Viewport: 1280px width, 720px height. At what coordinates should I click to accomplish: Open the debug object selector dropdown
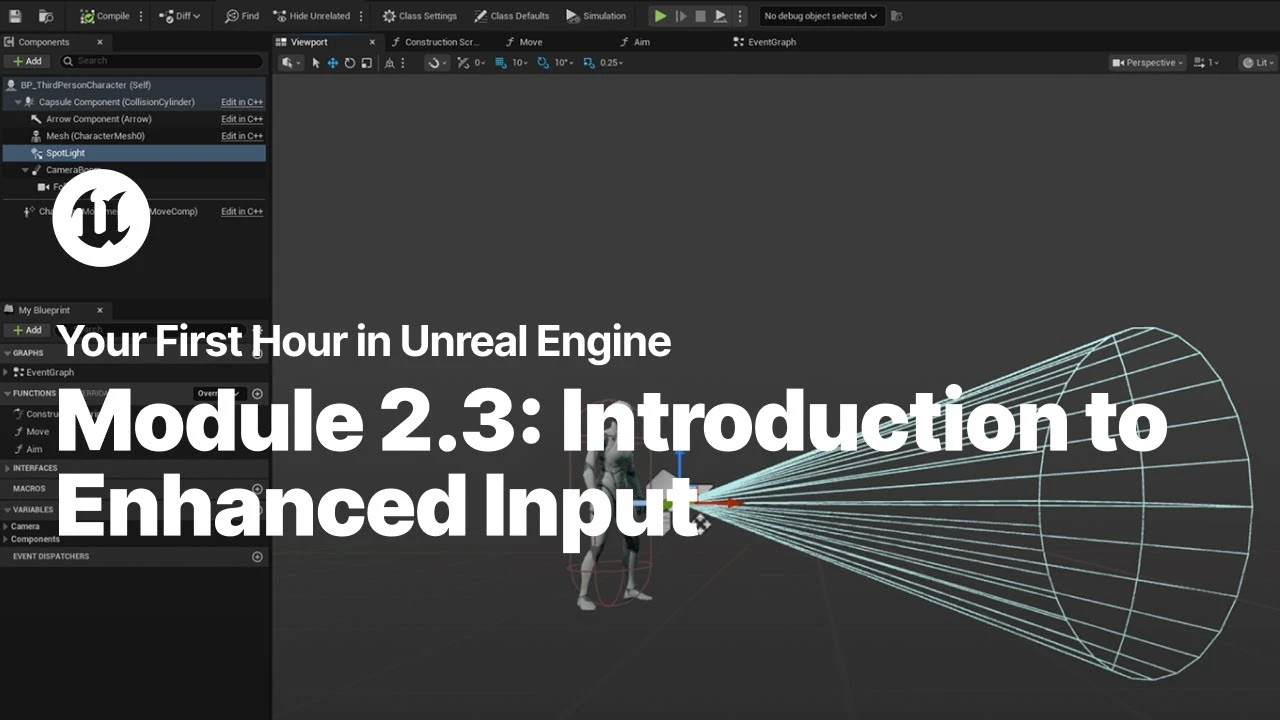pos(821,16)
